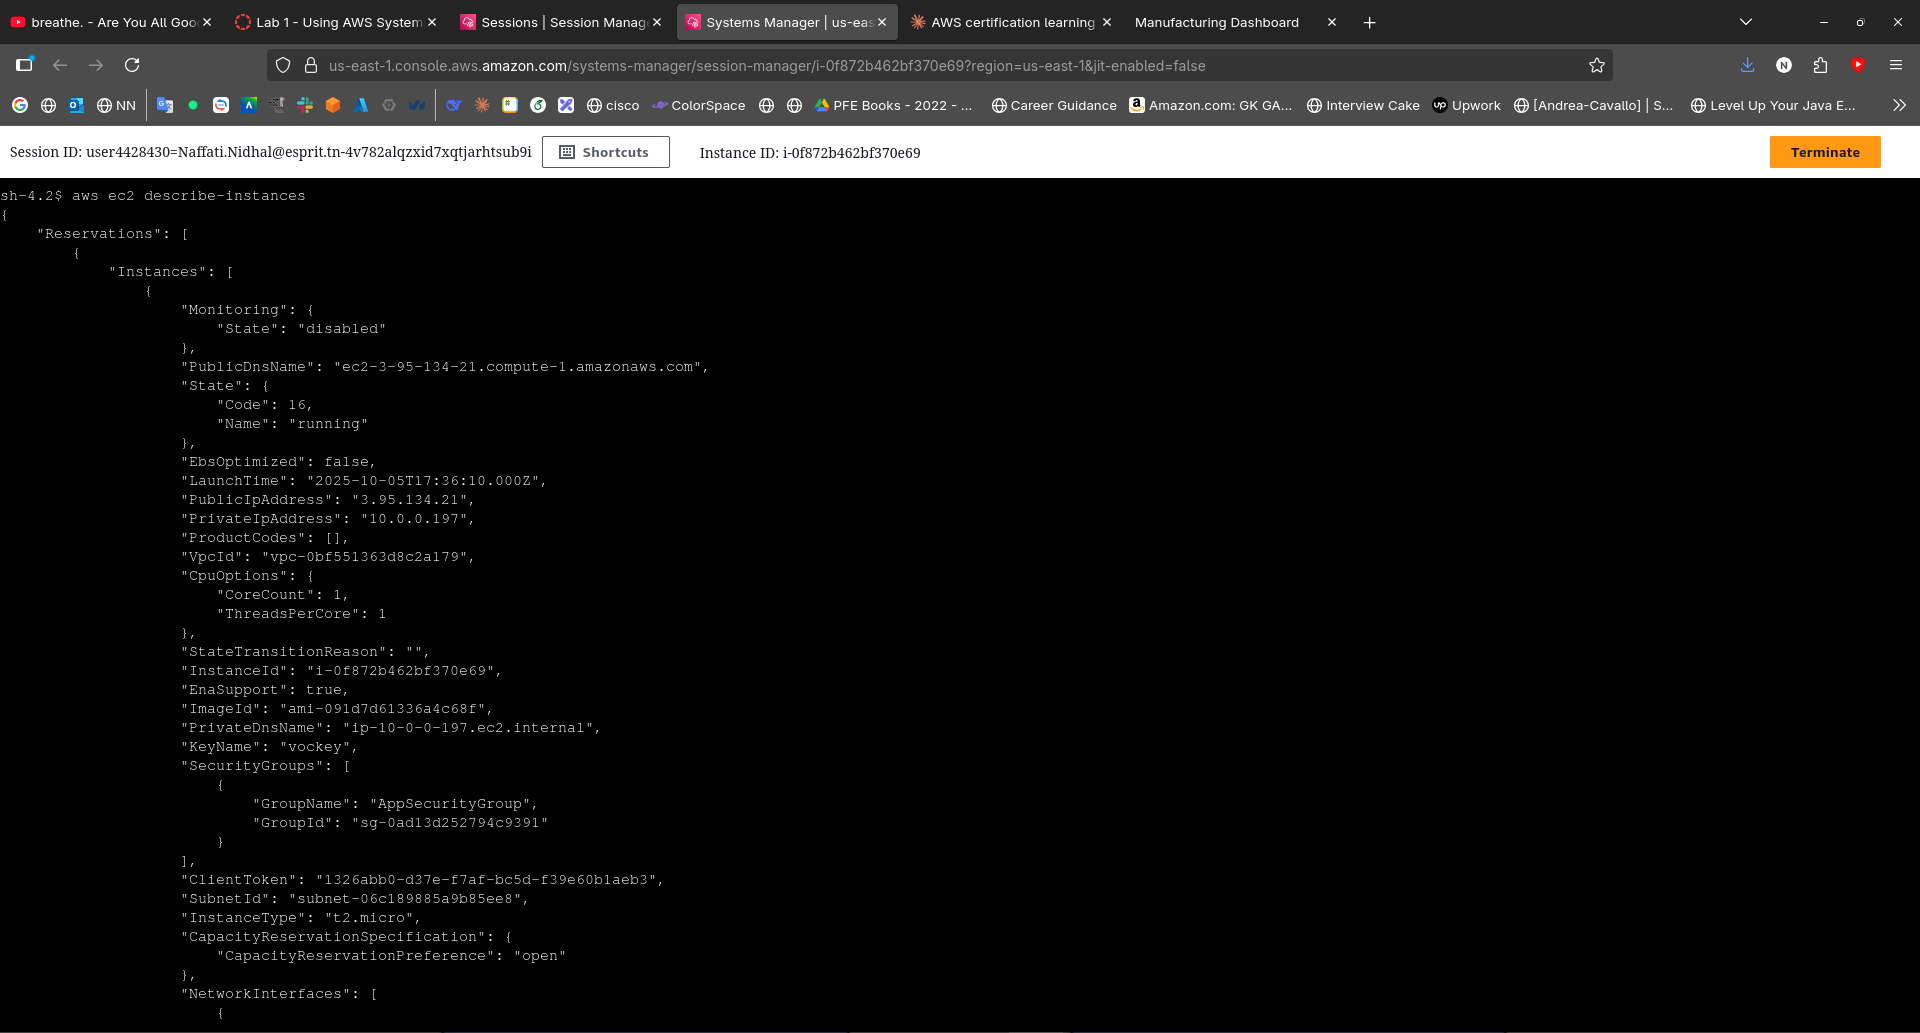This screenshot has height=1033, width=1920.
Task: Switch to the Manufacturing Dashboard tab
Action: [x=1216, y=22]
